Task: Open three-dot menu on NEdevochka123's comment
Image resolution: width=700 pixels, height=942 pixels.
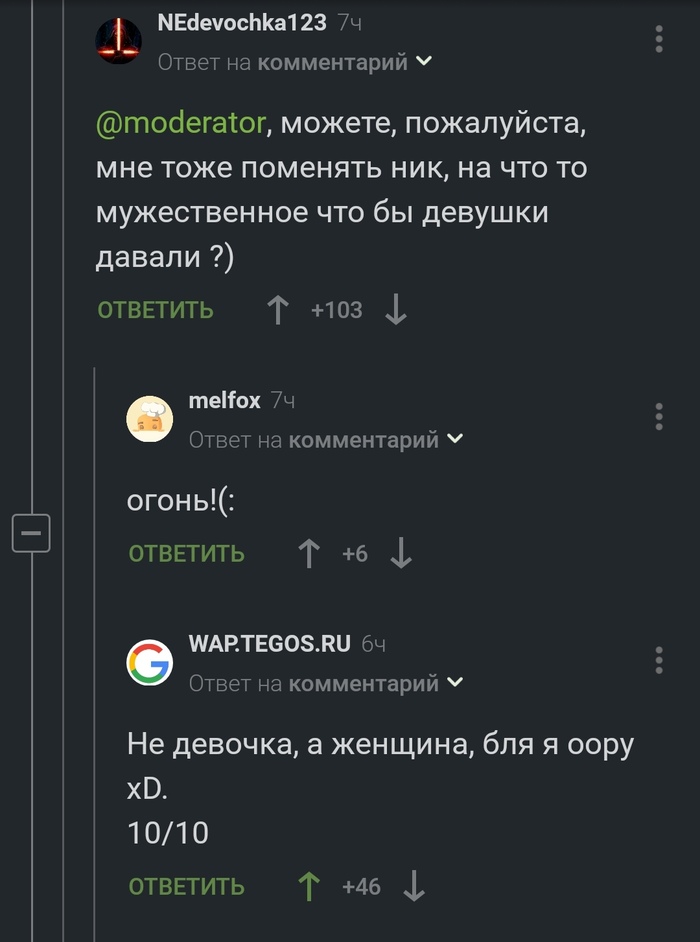Action: tap(659, 40)
